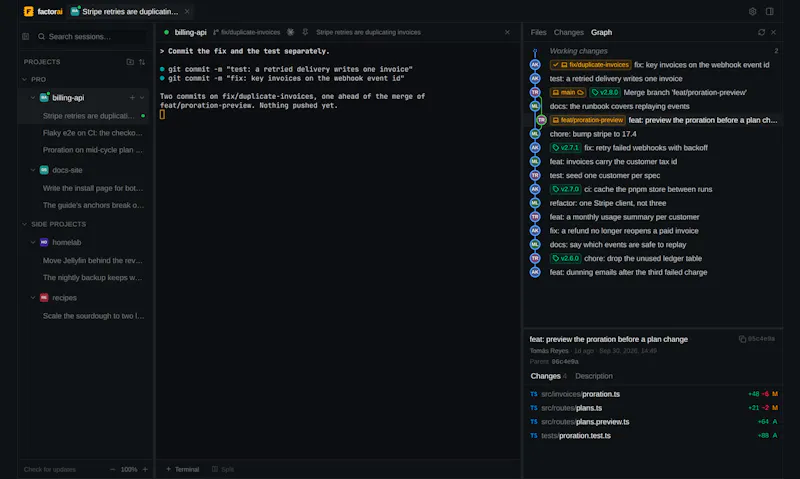Open changed file src/routes/plans.preview.ts
Viewport: 800px width, 479px height.
[653, 421]
